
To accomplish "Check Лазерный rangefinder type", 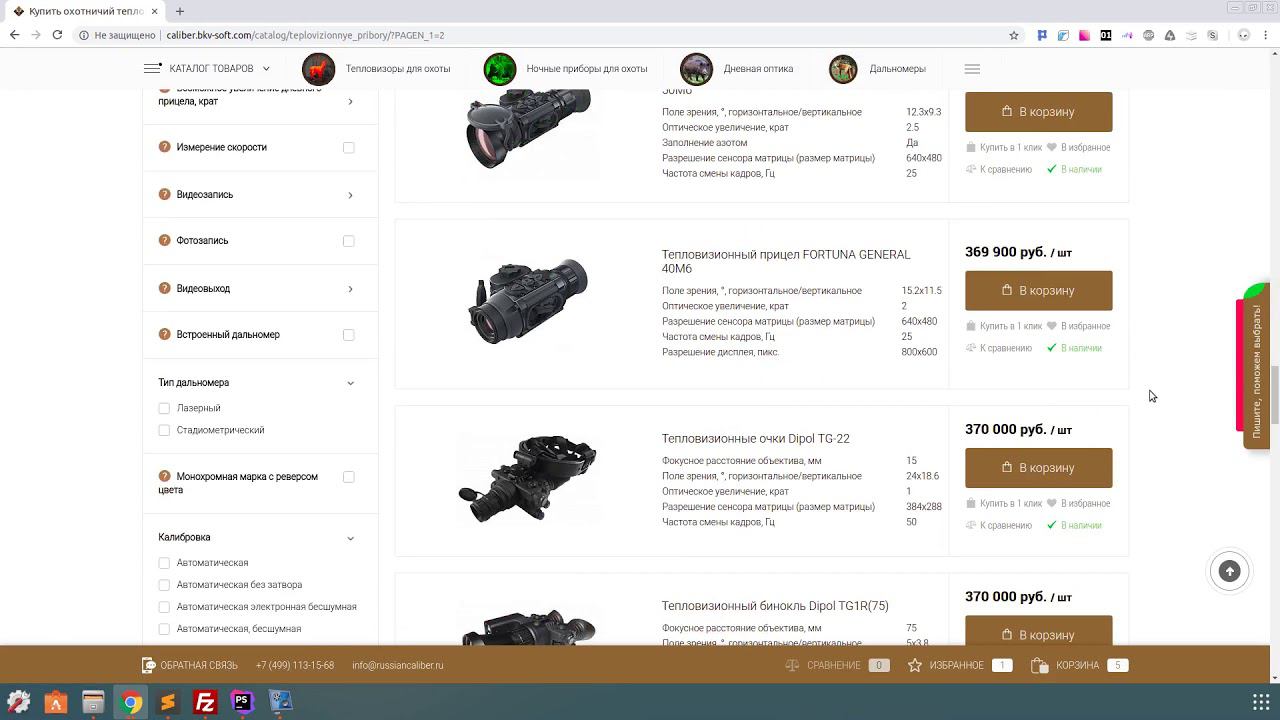I will click(164, 408).
